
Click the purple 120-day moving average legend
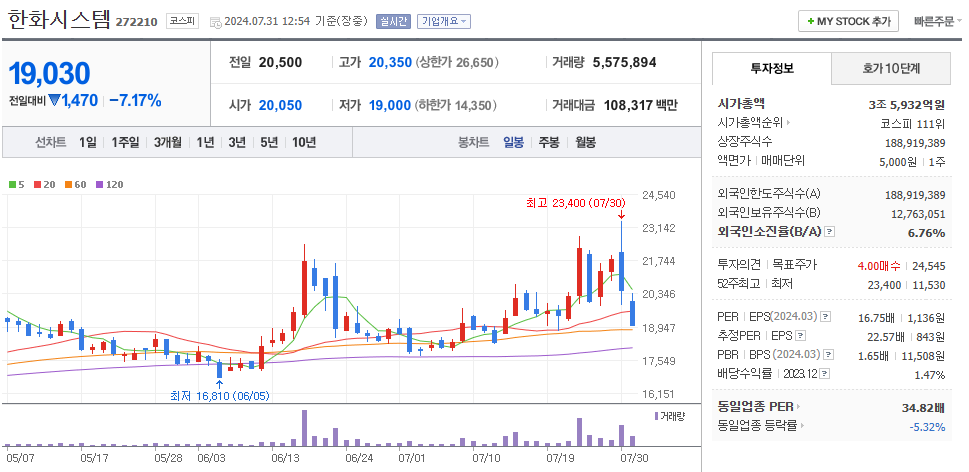tap(110, 184)
